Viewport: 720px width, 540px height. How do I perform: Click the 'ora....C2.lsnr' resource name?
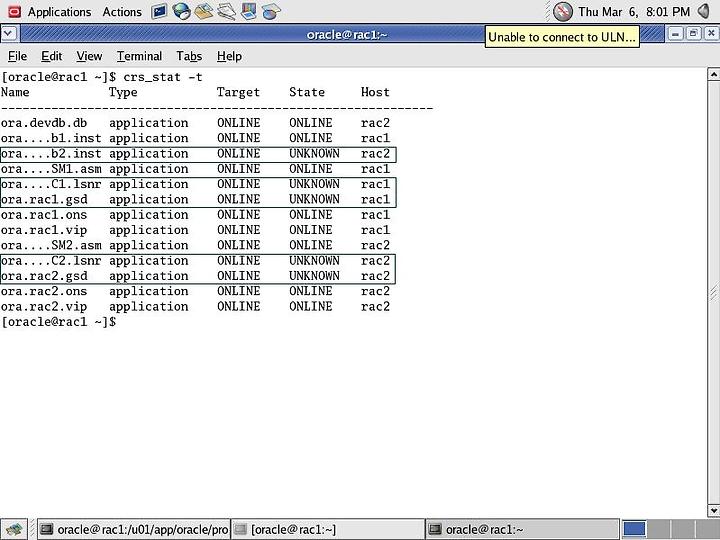point(51,261)
